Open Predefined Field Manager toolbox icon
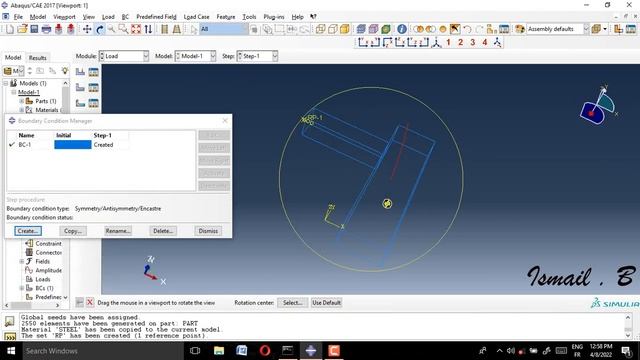Screen dimensions: 640x360 pos(93,103)
